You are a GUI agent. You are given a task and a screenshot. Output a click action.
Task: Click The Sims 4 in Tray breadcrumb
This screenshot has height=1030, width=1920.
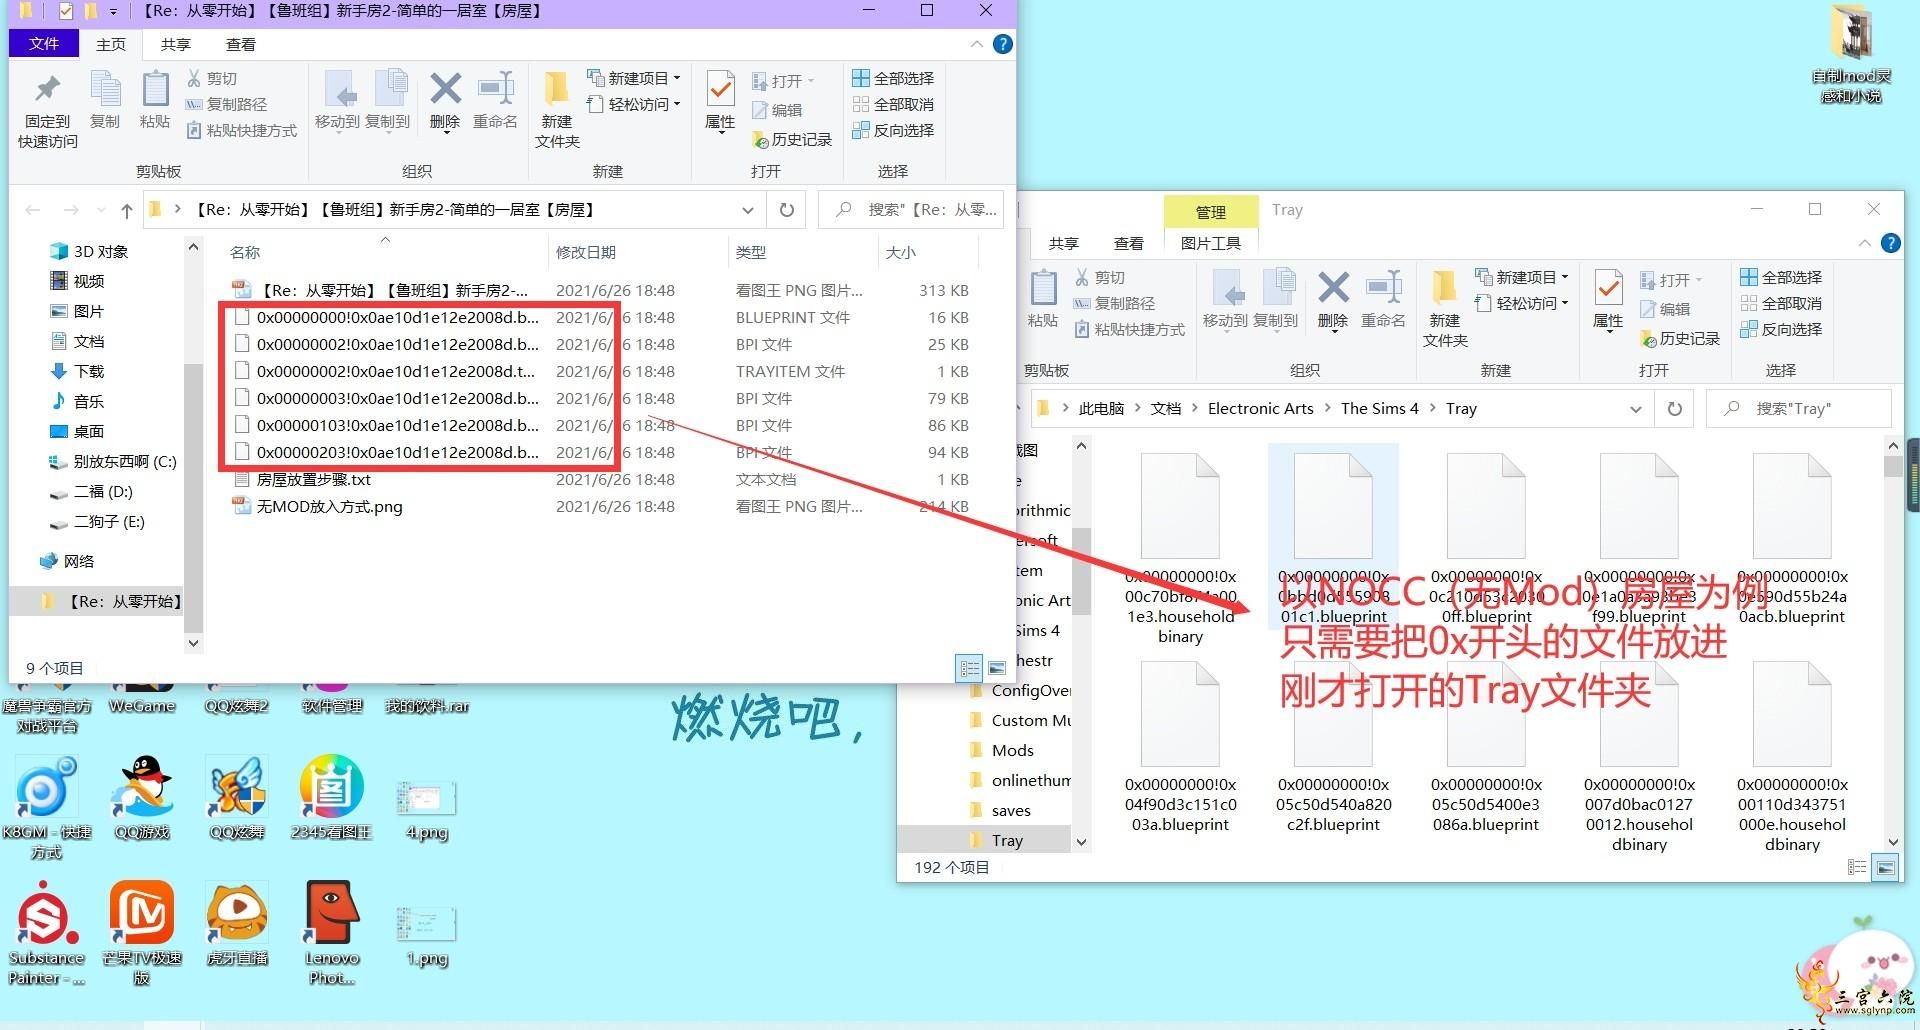click(1379, 409)
